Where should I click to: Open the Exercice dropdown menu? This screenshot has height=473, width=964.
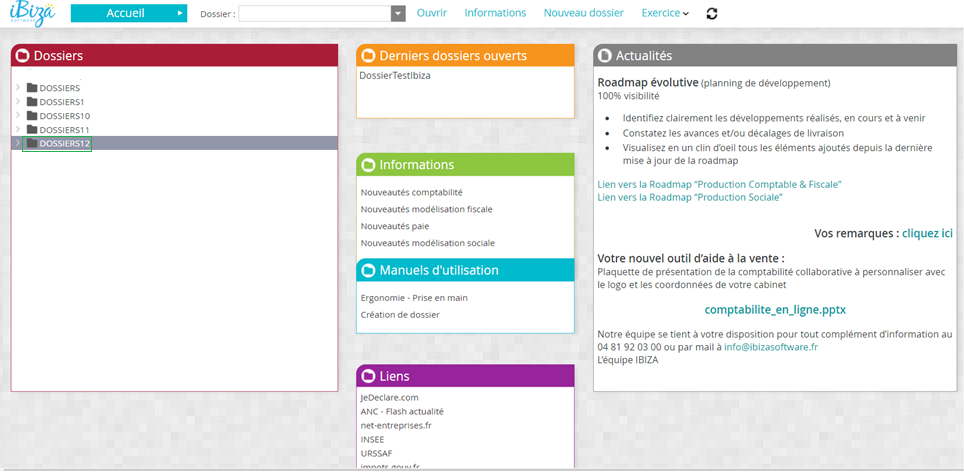[x=665, y=14]
